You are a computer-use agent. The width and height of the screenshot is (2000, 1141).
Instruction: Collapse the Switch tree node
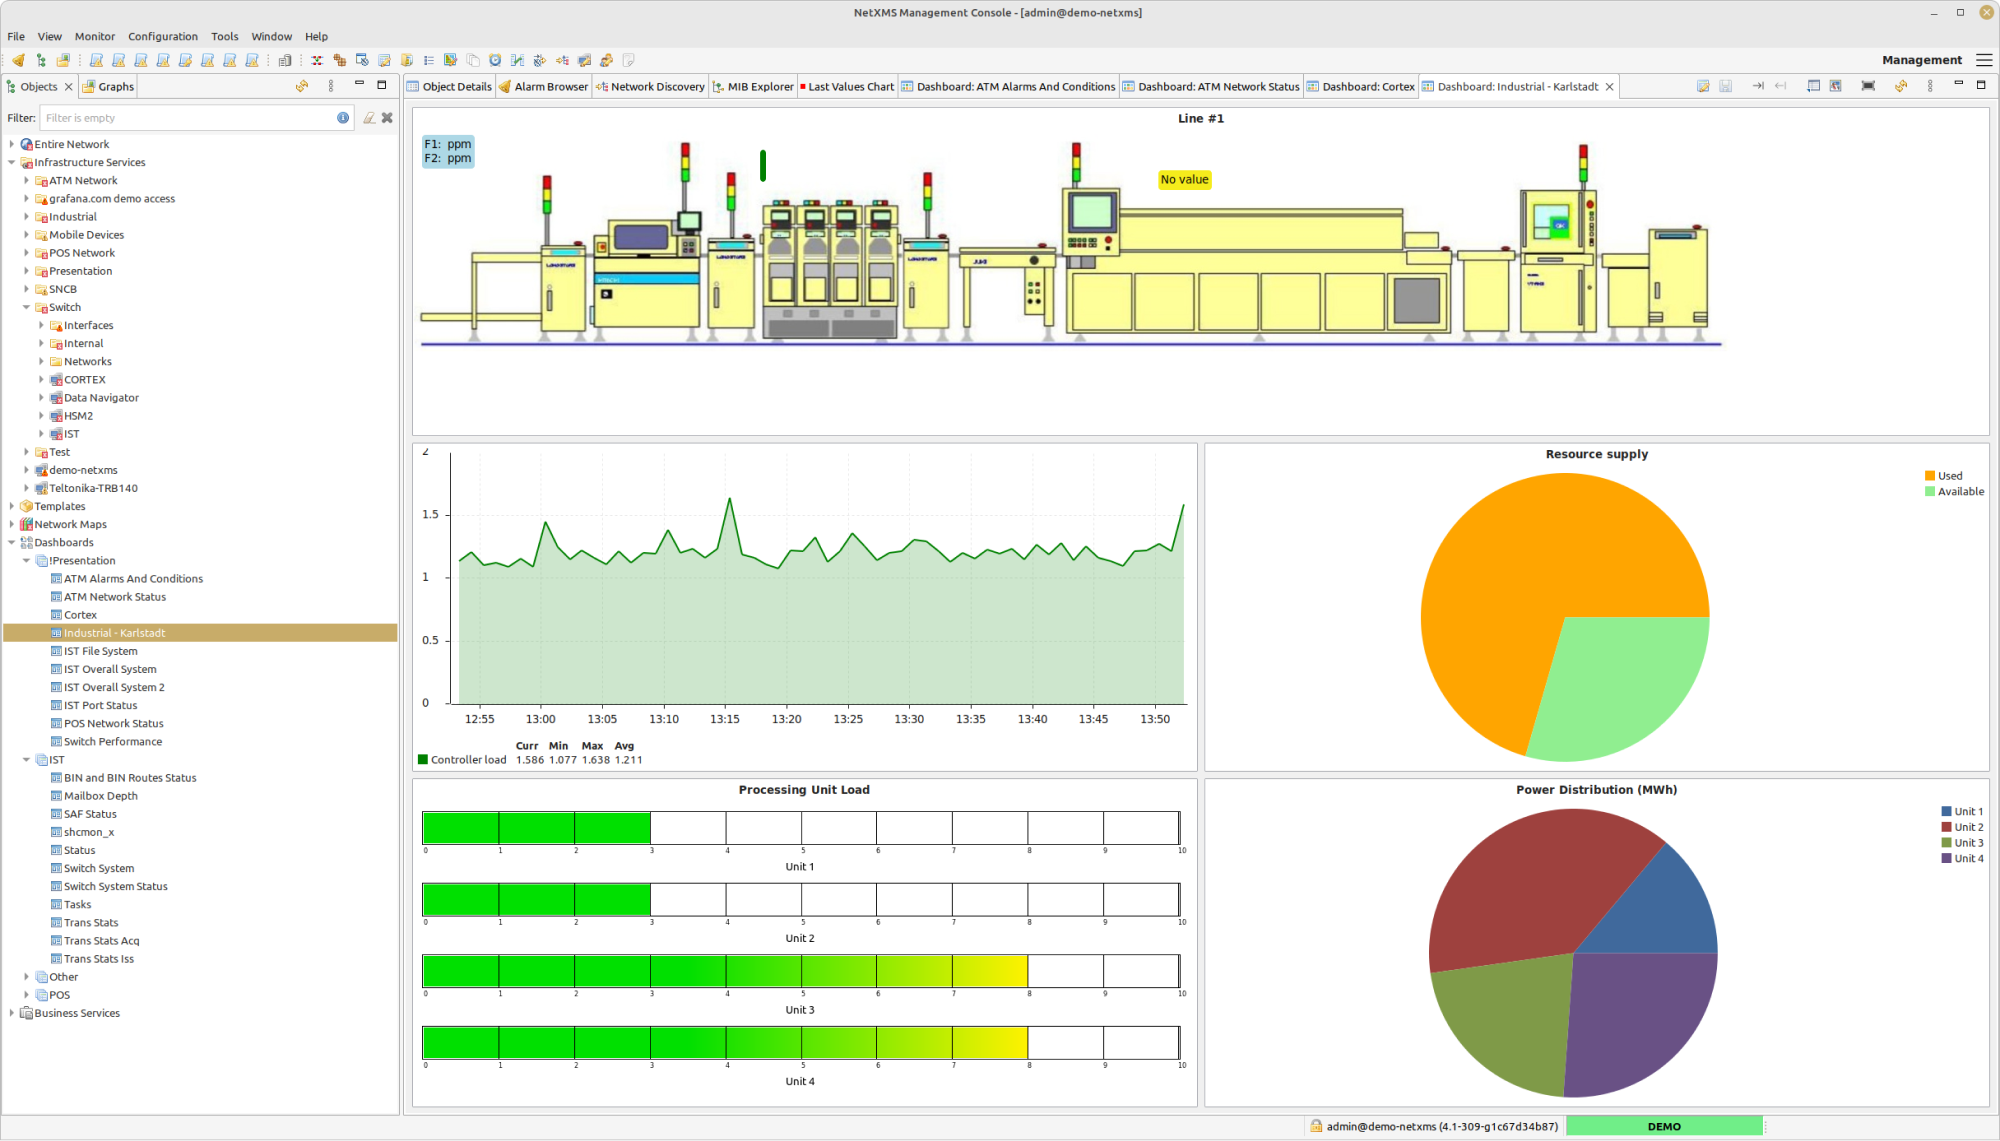pos(27,308)
